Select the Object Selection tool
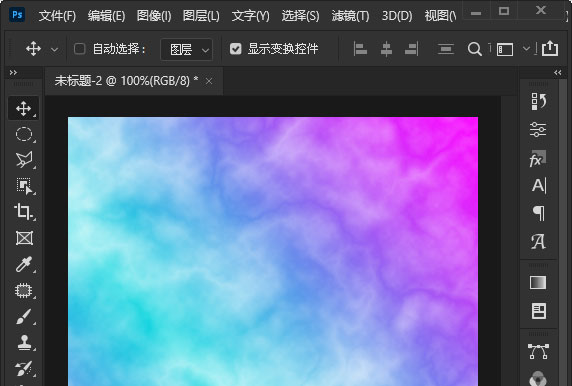Viewport: 572px width, 386px height. pos(24,186)
